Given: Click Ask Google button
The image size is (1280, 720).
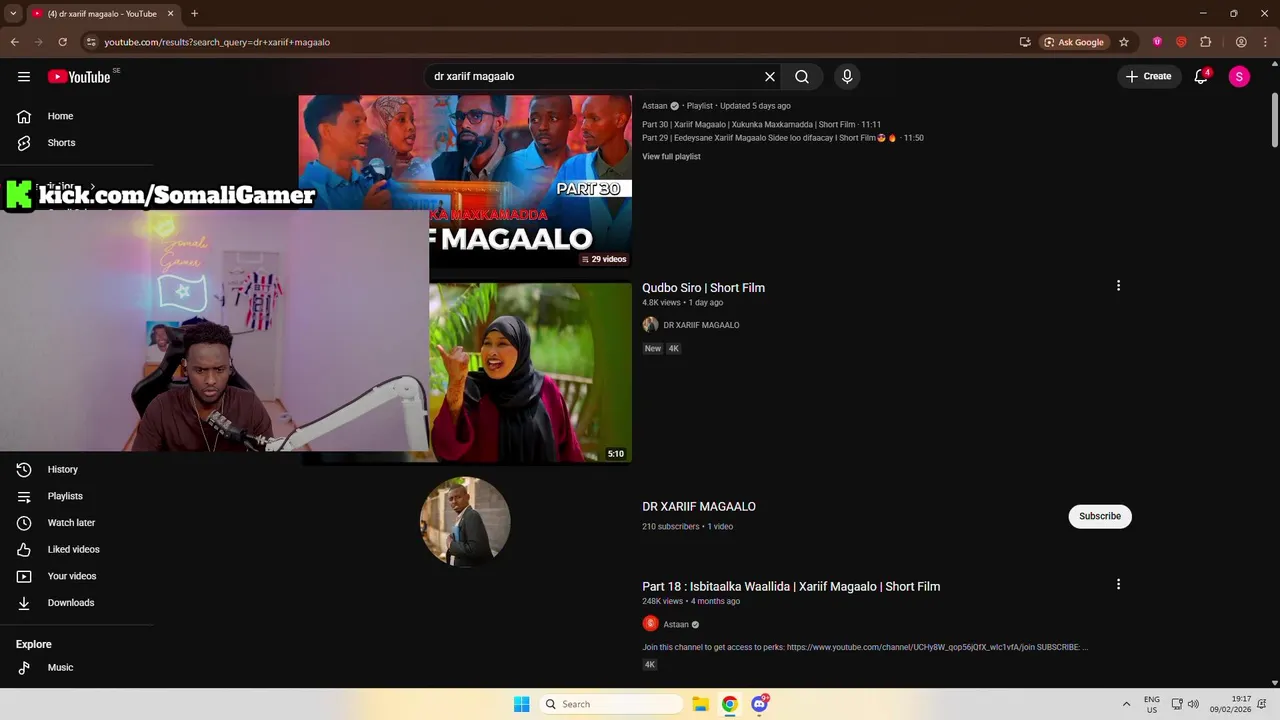Looking at the screenshot, I should coord(1075,42).
